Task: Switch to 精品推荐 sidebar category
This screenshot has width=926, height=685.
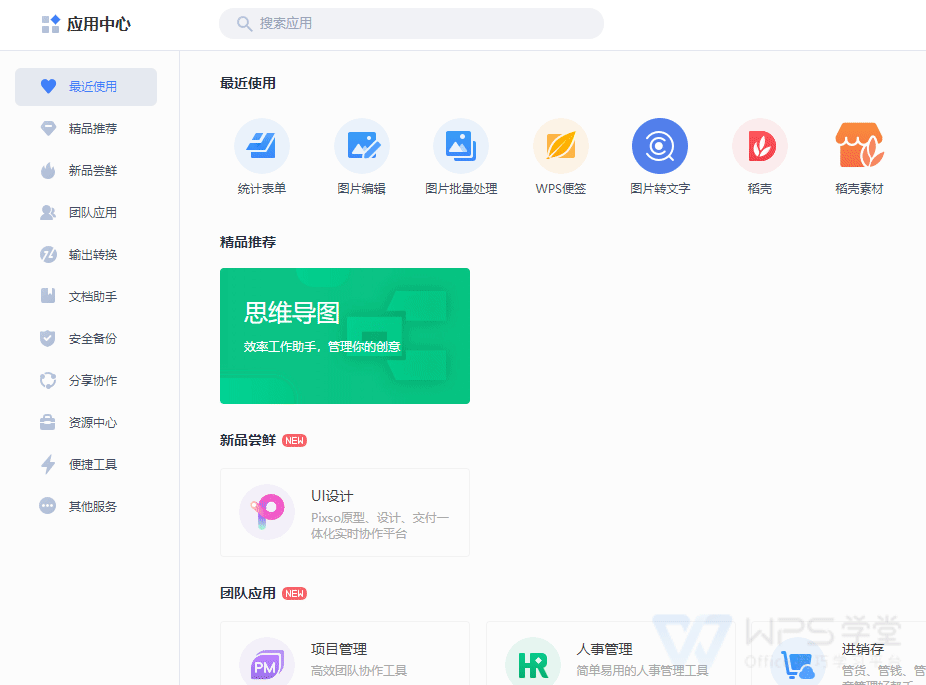Action: tap(86, 129)
